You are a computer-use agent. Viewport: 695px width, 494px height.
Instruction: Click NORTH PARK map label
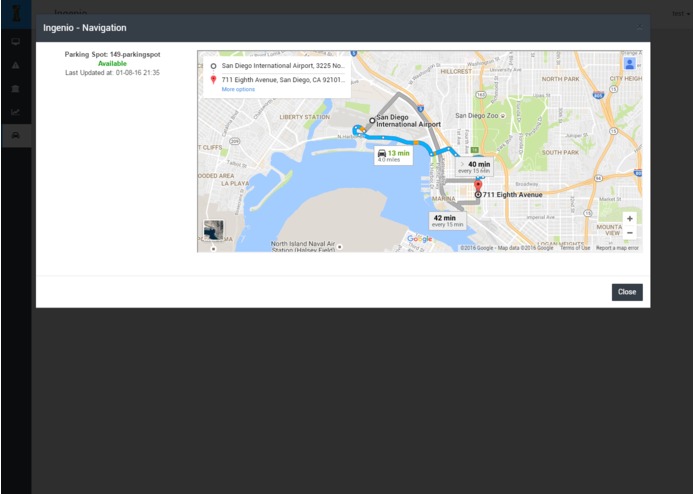point(560,79)
